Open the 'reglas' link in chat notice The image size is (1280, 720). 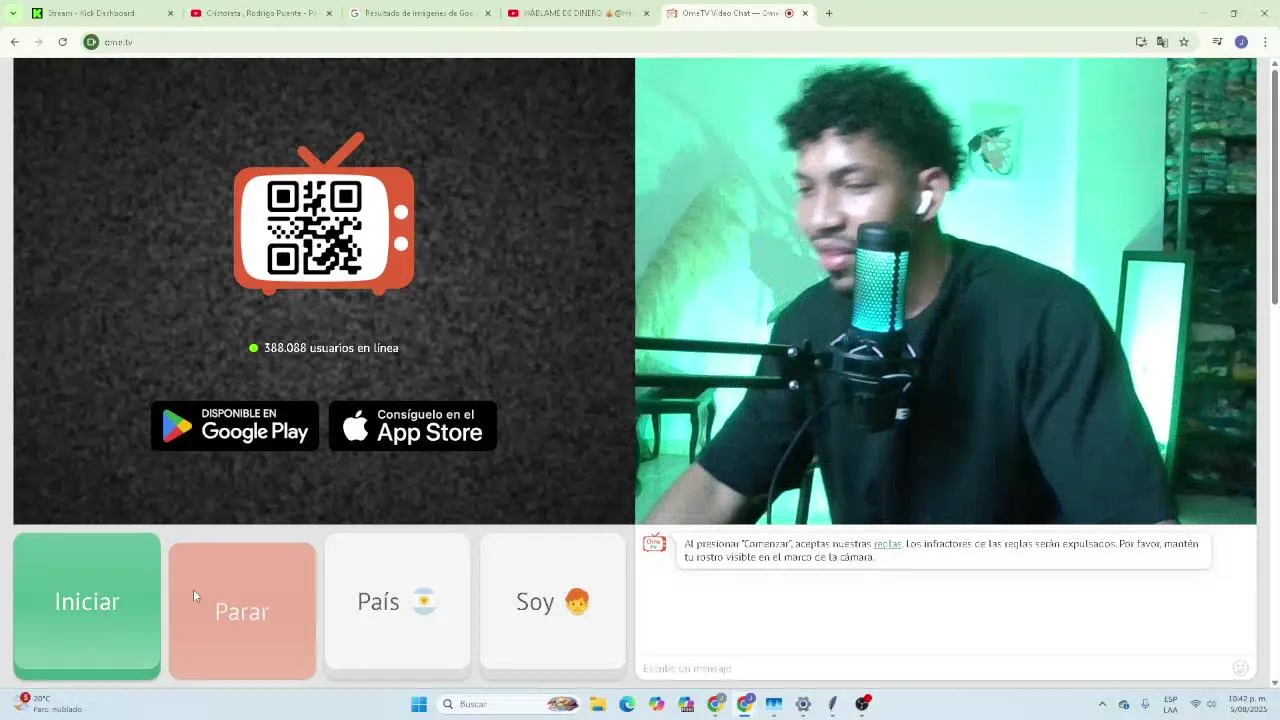[x=887, y=544]
